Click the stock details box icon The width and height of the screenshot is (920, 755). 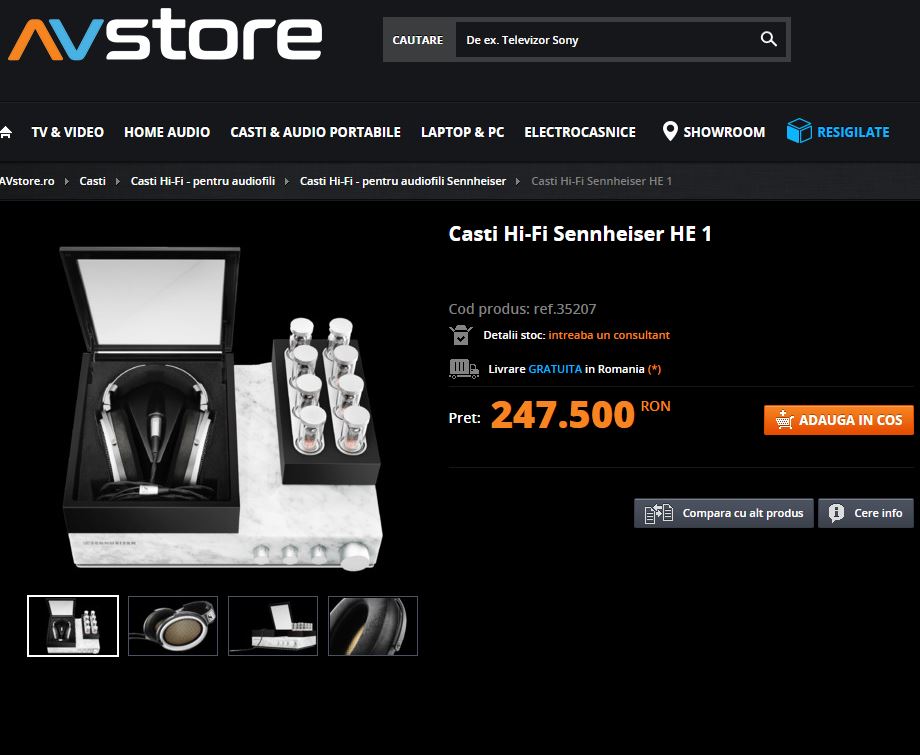click(461, 335)
